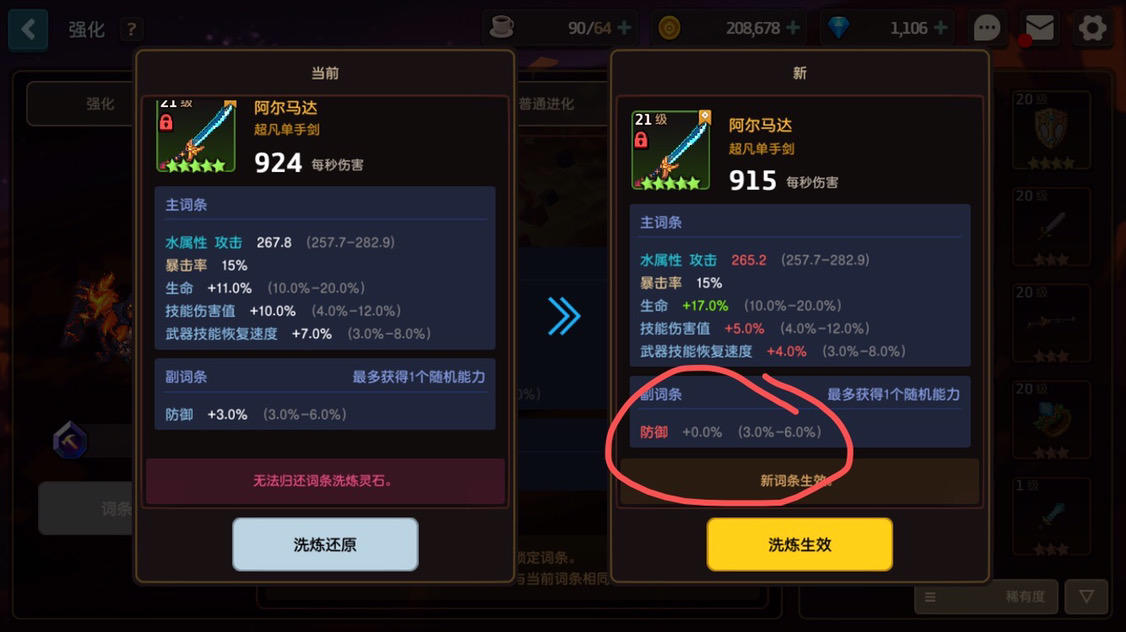Click the 洗炼还原 button
The image size is (1126, 632).
325,544
